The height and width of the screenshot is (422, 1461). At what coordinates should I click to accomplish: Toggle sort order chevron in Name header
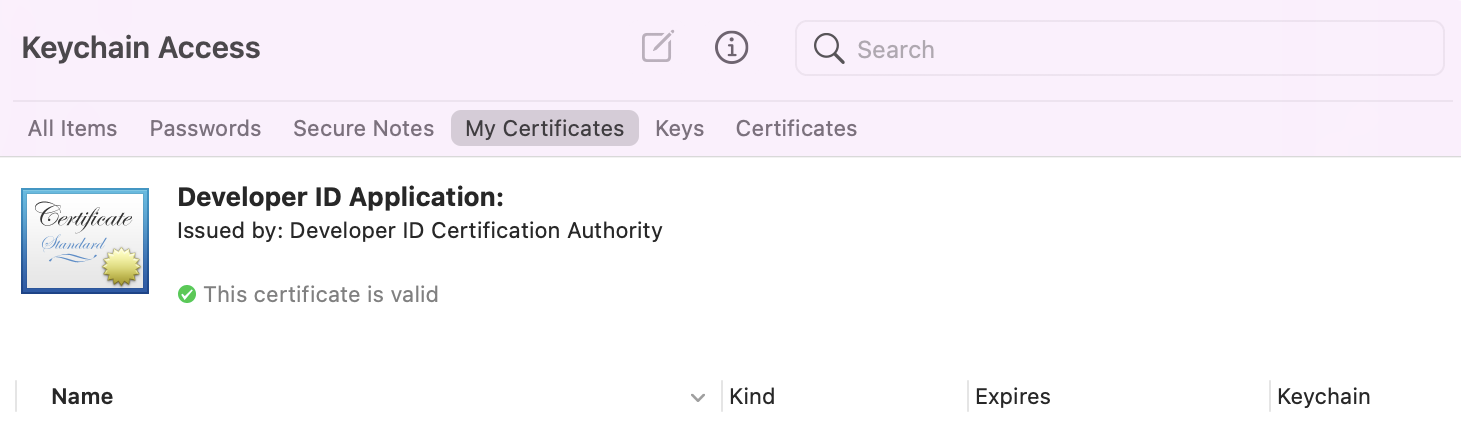pyautogui.click(x=698, y=397)
